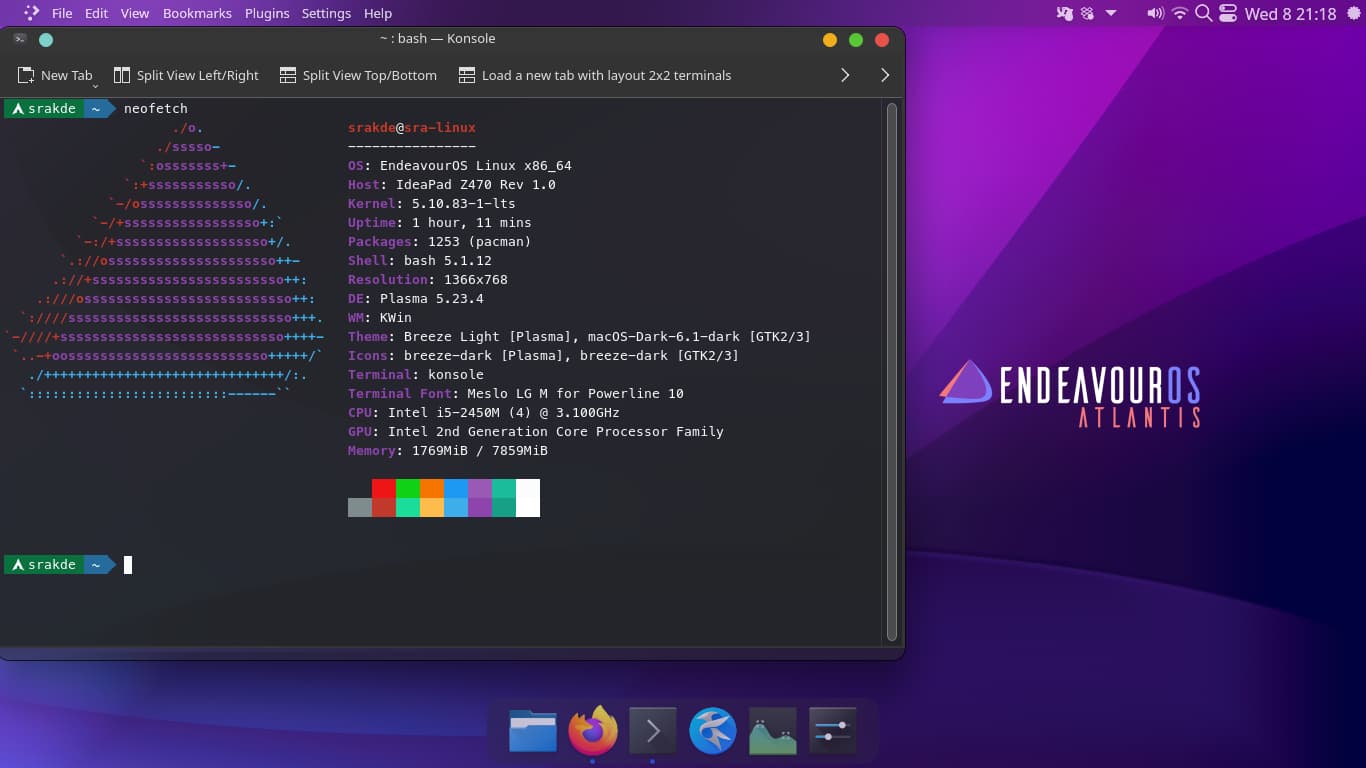Open the File menu

(61, 13)
